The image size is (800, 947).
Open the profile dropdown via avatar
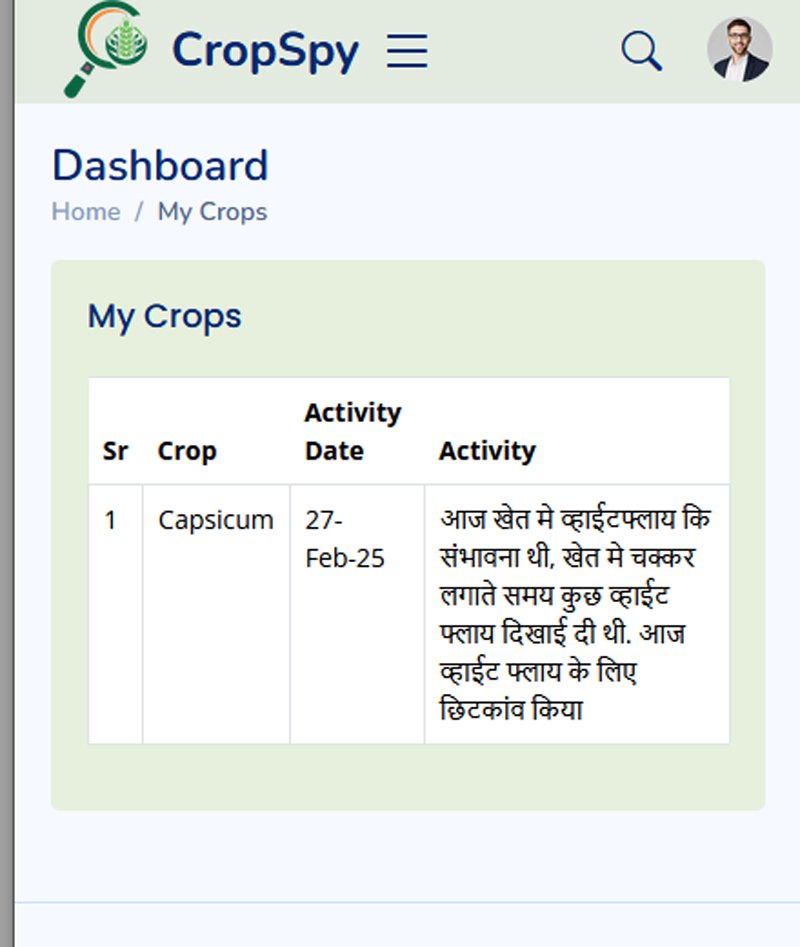coord(738,49)
